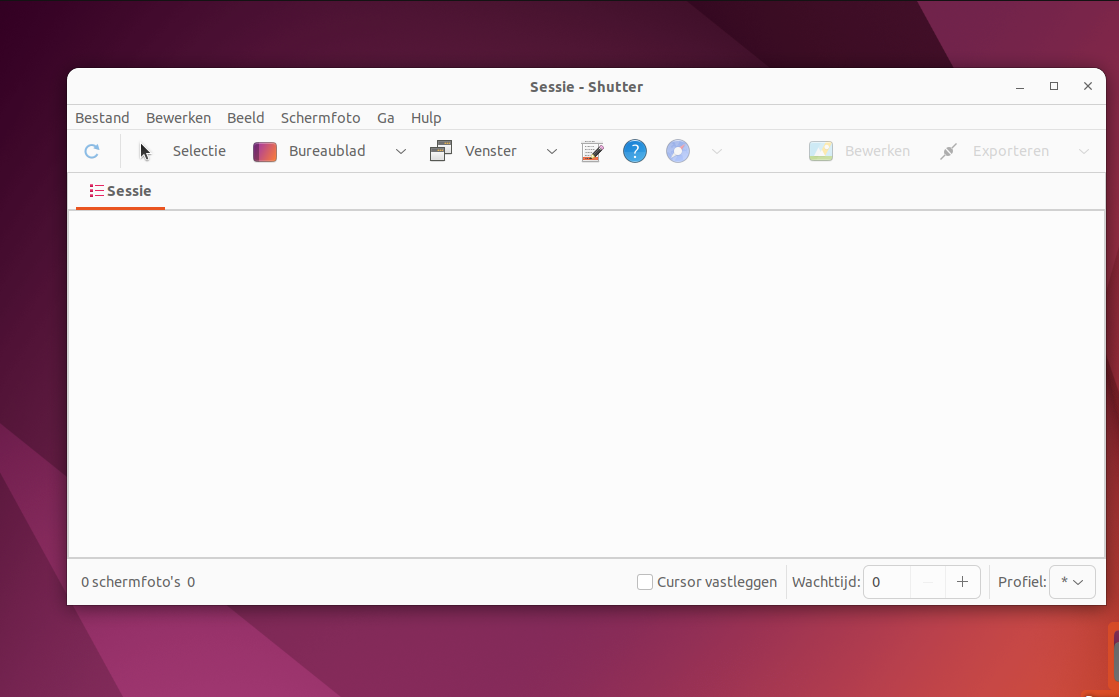Click the web capture globe icon

pyautogui.click(x=678, y=151)
